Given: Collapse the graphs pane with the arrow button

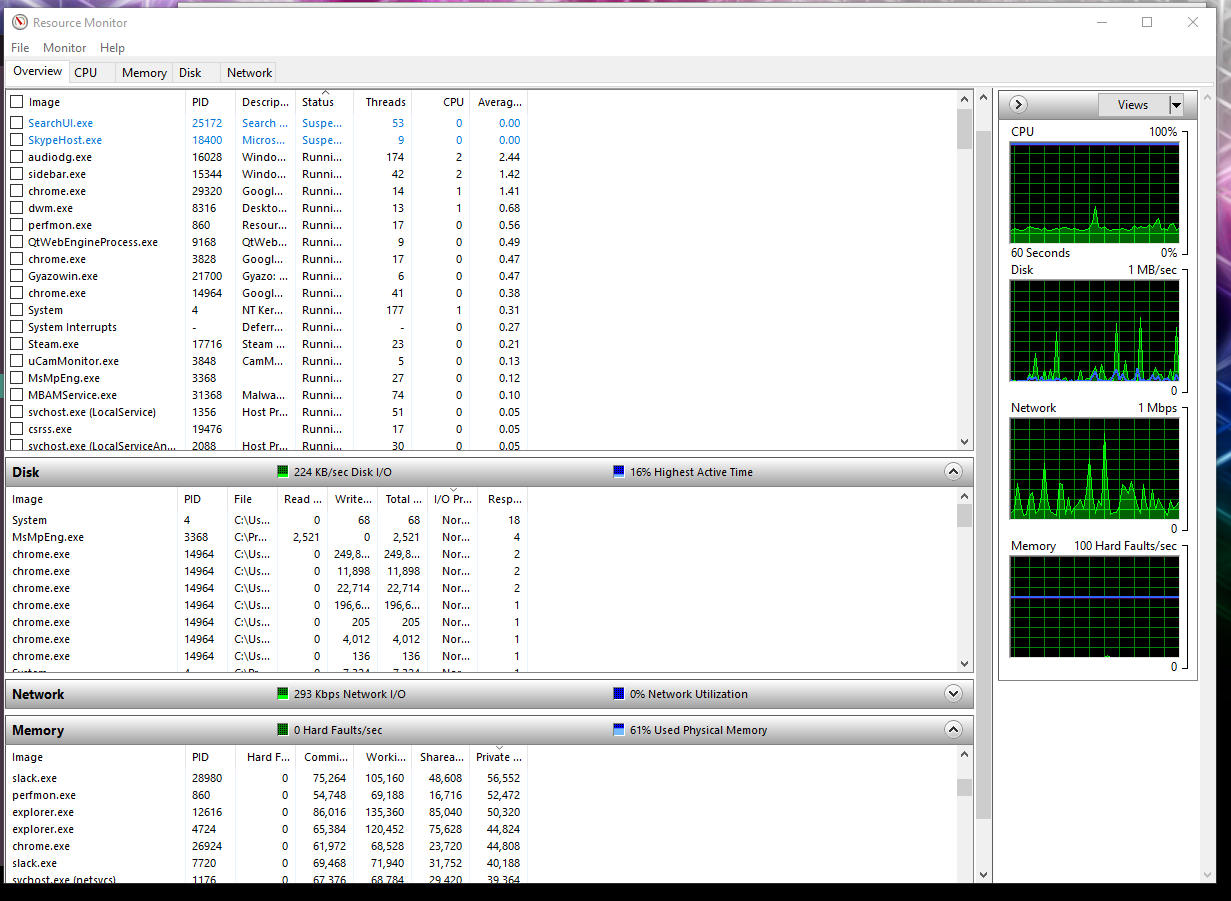Looking at the screenshot, I should coord(1018,104).
